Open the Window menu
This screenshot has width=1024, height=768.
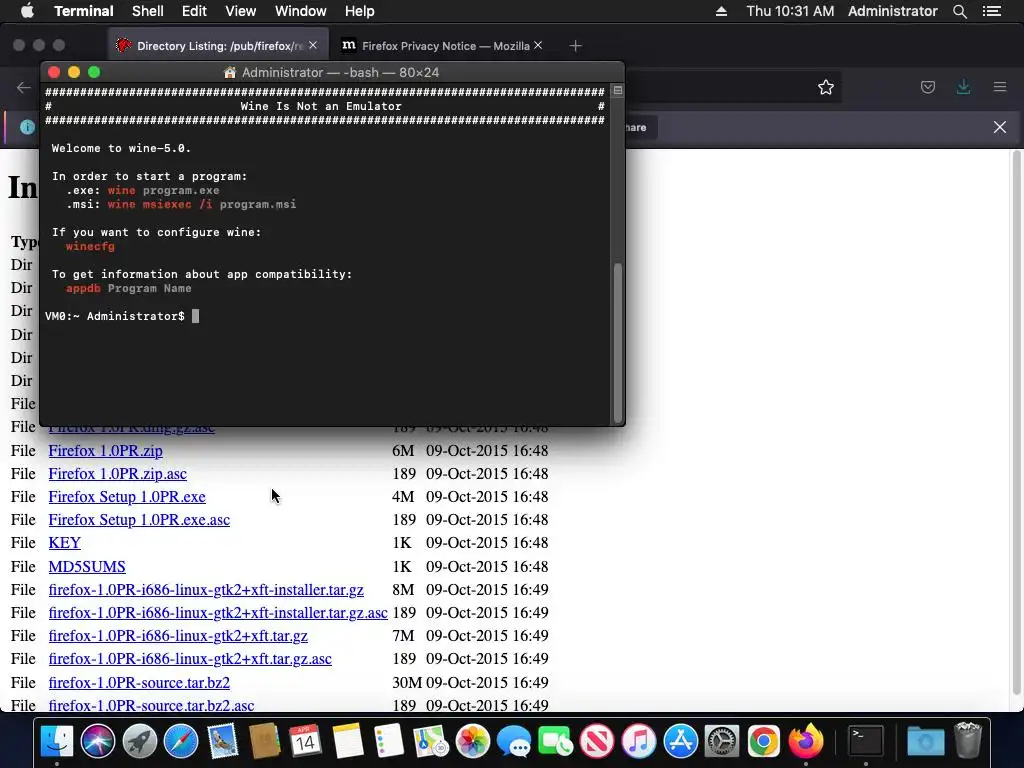click(300, 11)
